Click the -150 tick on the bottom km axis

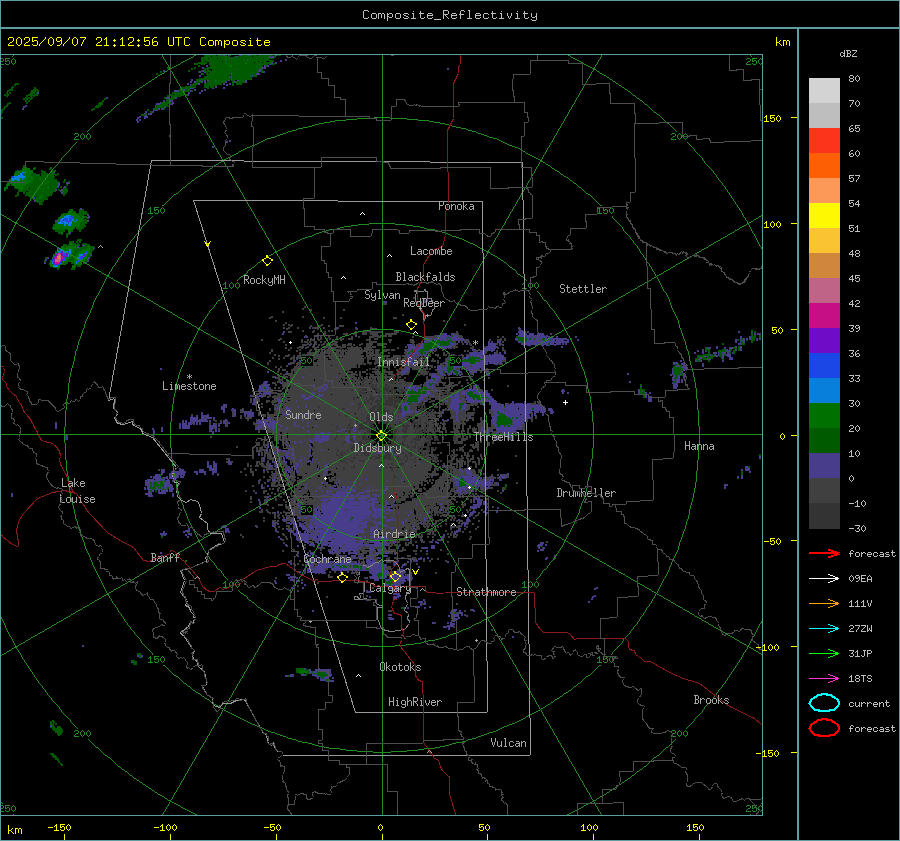click(59, 827)
